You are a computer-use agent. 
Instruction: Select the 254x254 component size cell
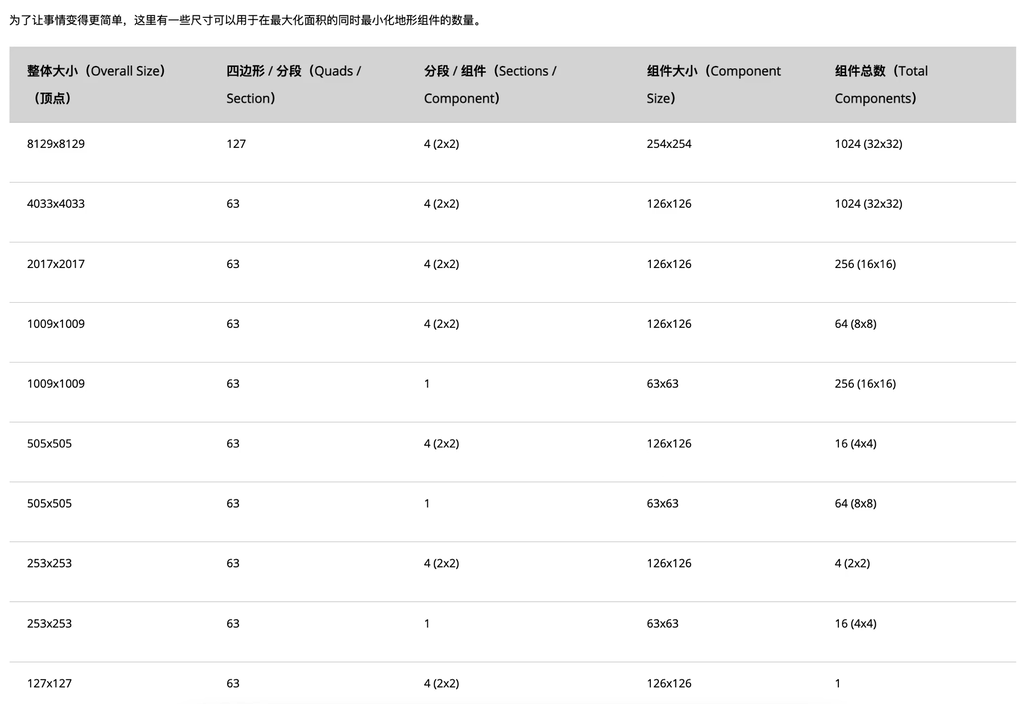669,144
